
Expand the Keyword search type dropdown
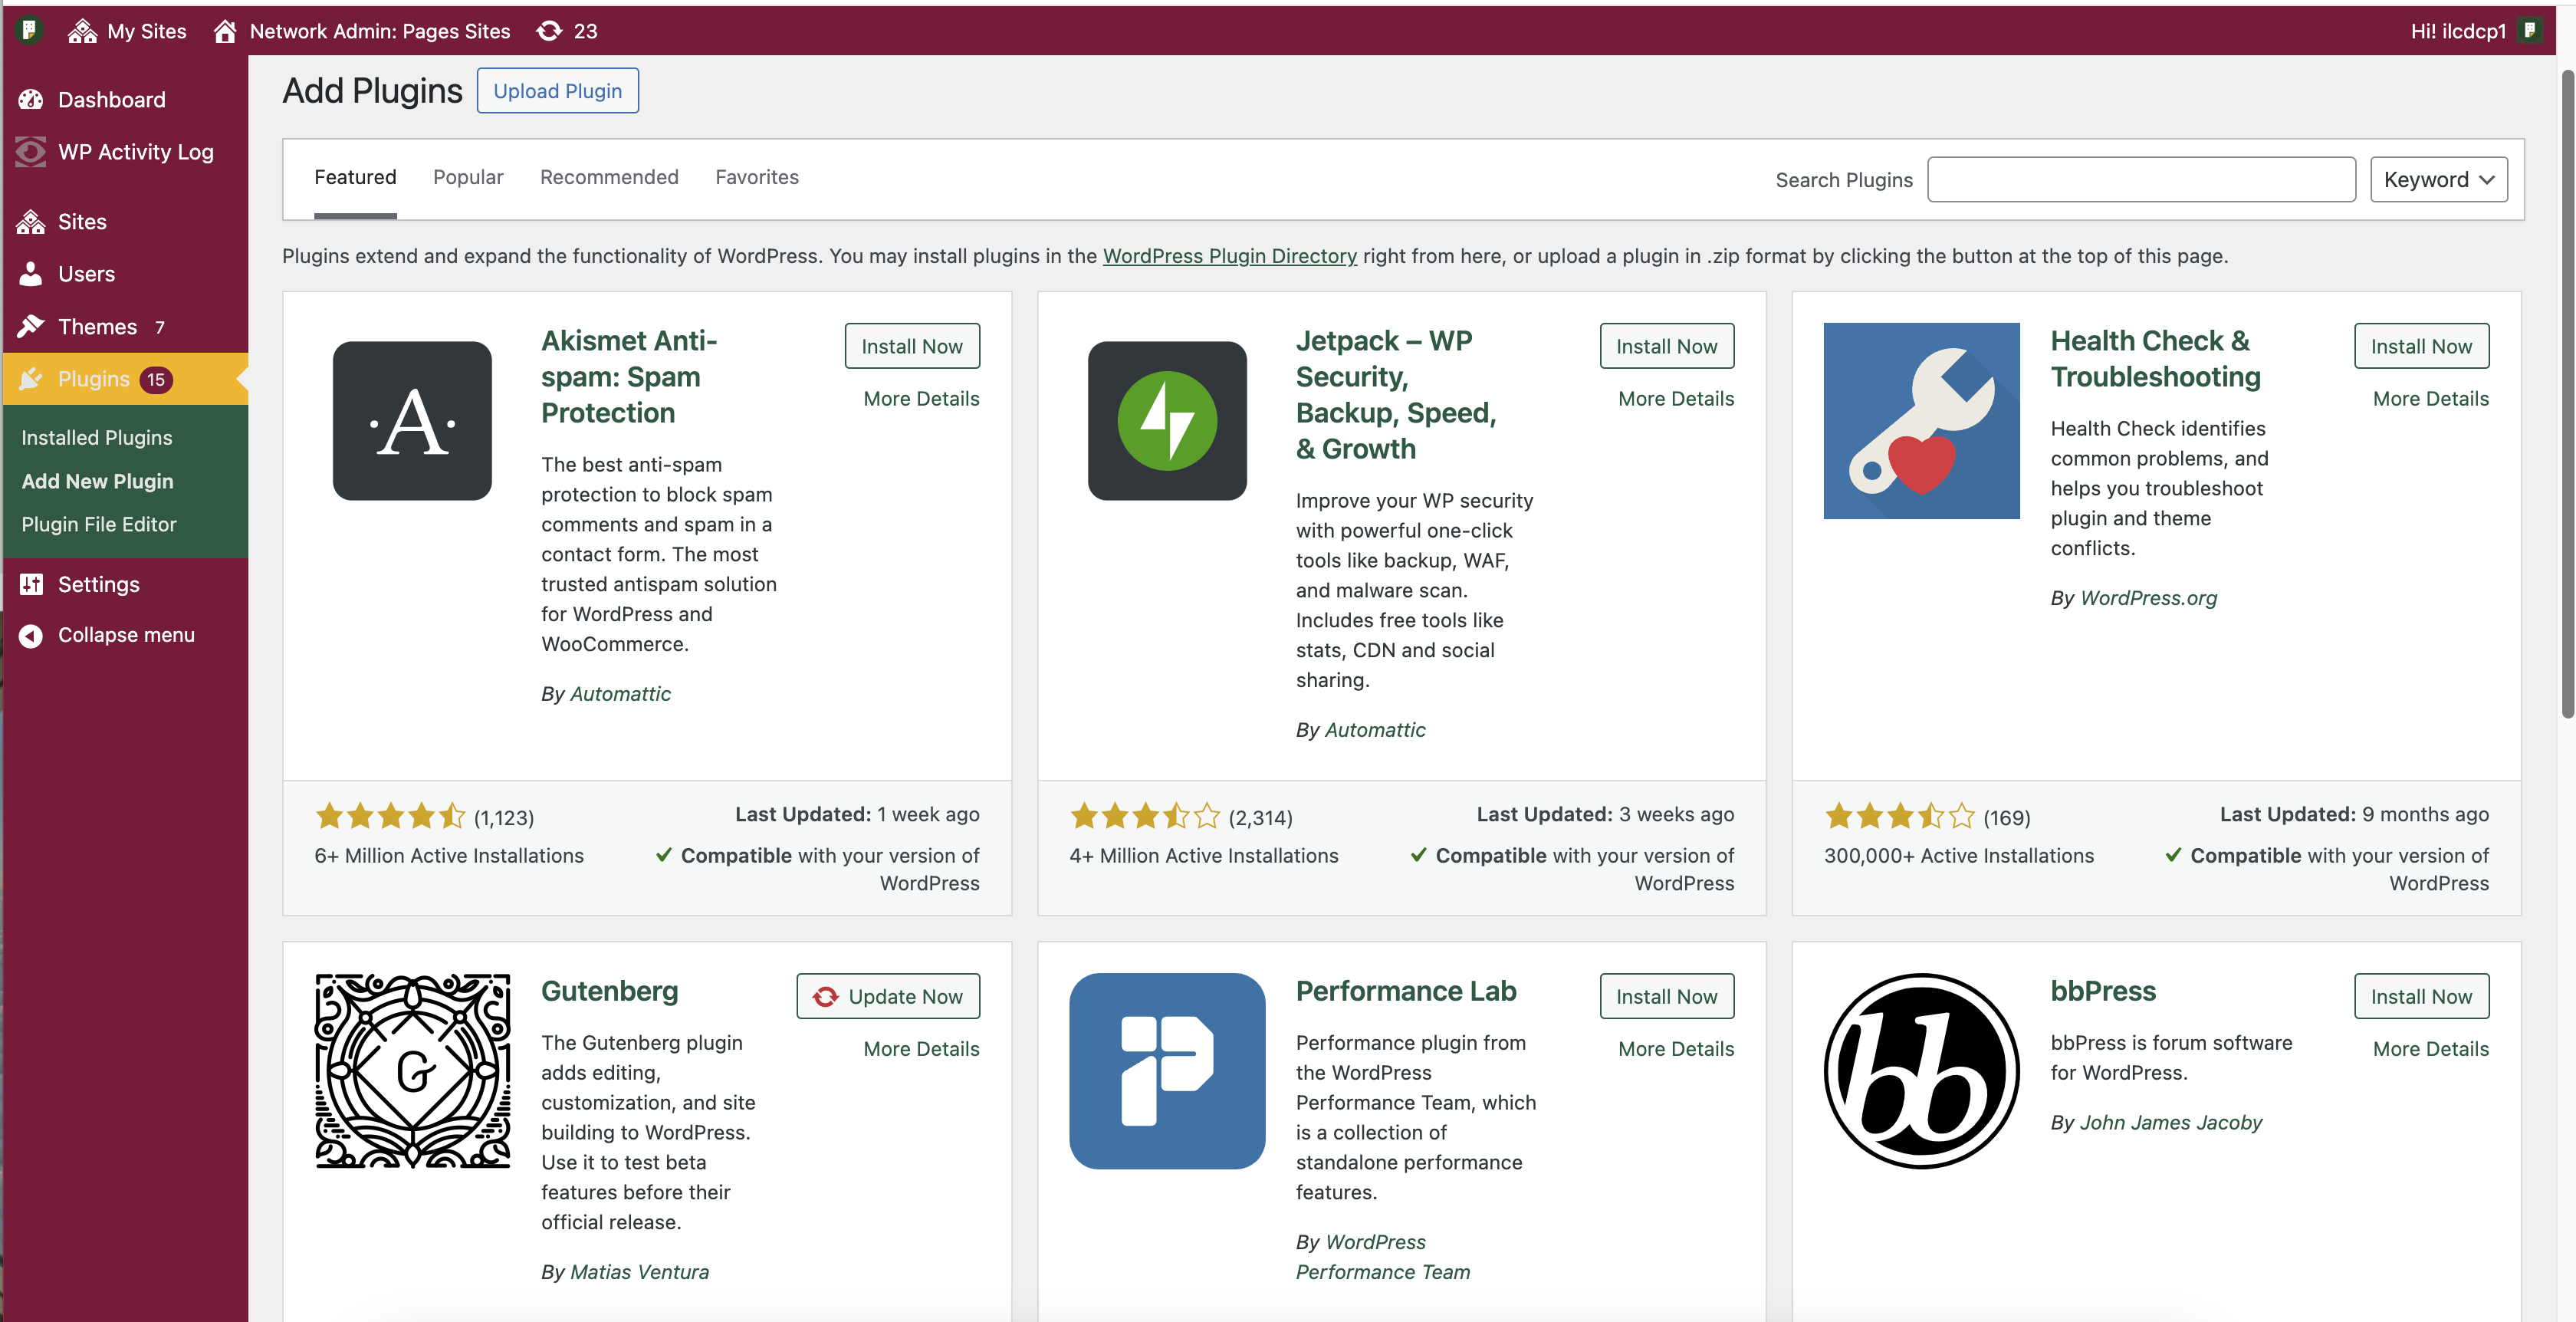pos(2438,179)
